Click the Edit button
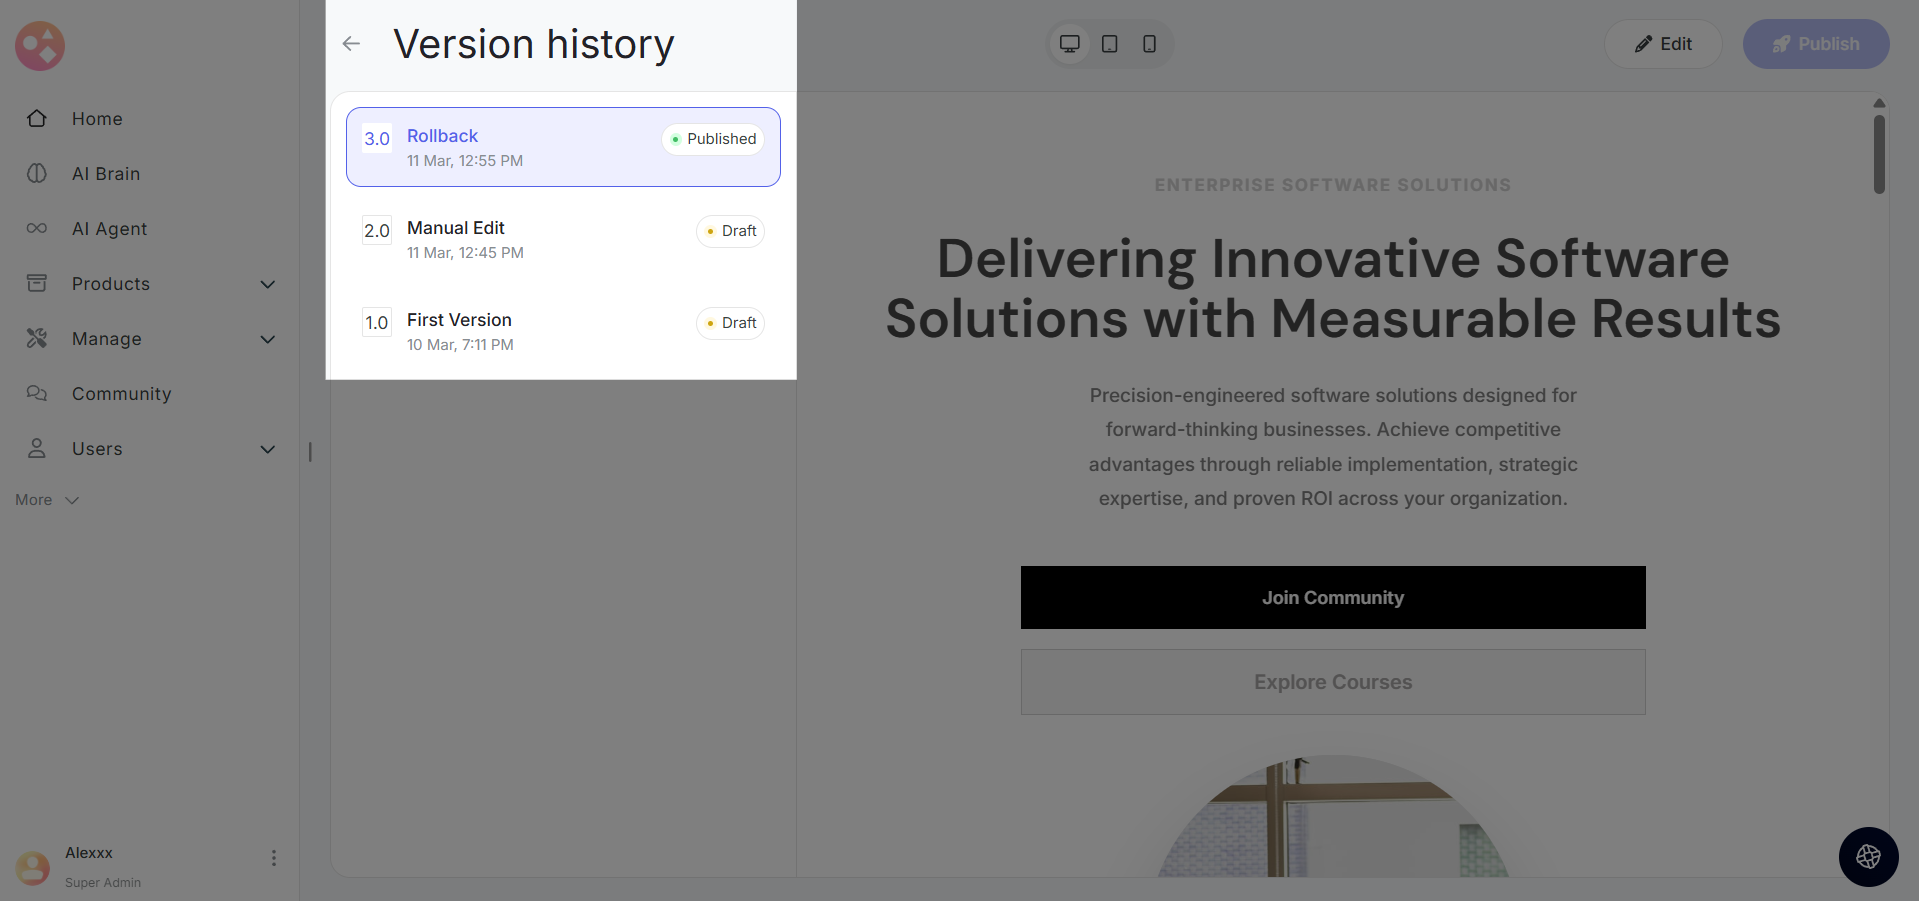 point(1663,44)
